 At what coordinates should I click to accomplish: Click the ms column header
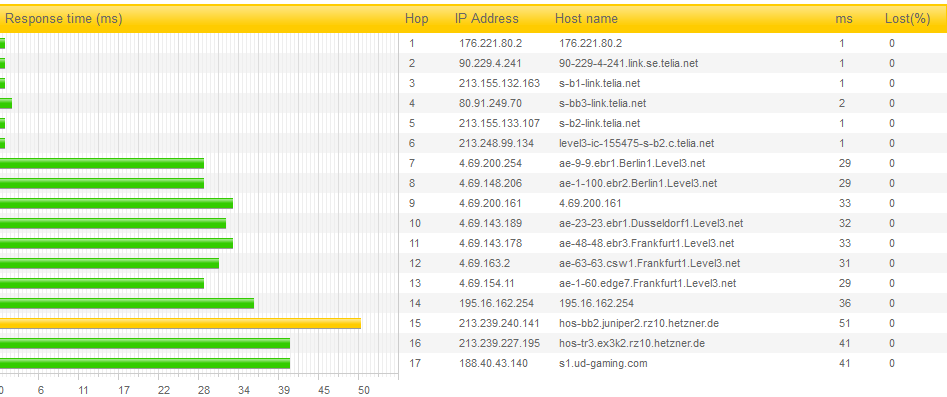[x=844, y=19]
